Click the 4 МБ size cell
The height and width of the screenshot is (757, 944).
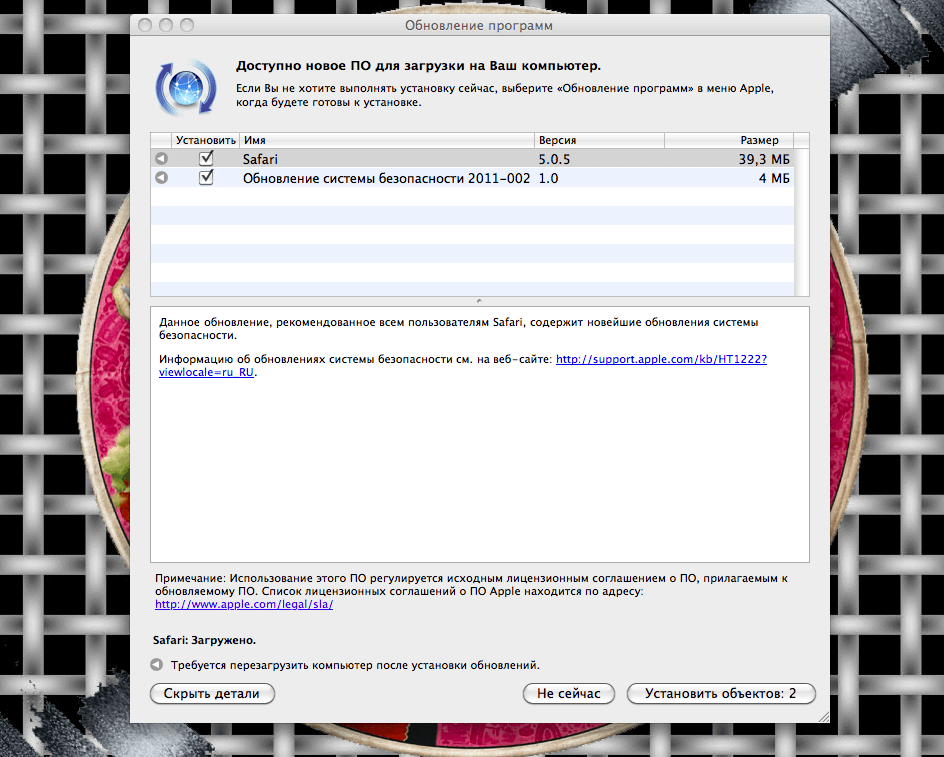(x=774, y=178)
